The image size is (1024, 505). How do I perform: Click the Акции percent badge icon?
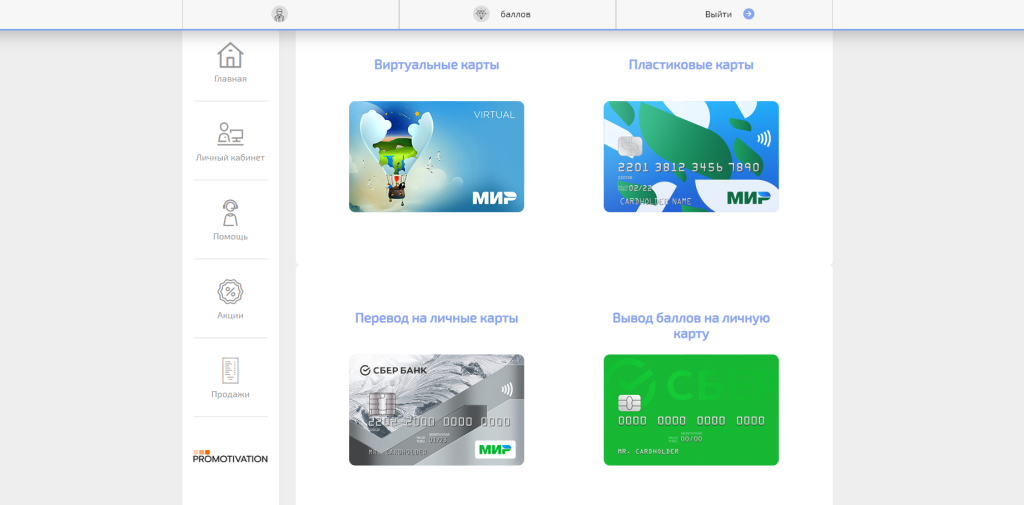coord(230,292)
